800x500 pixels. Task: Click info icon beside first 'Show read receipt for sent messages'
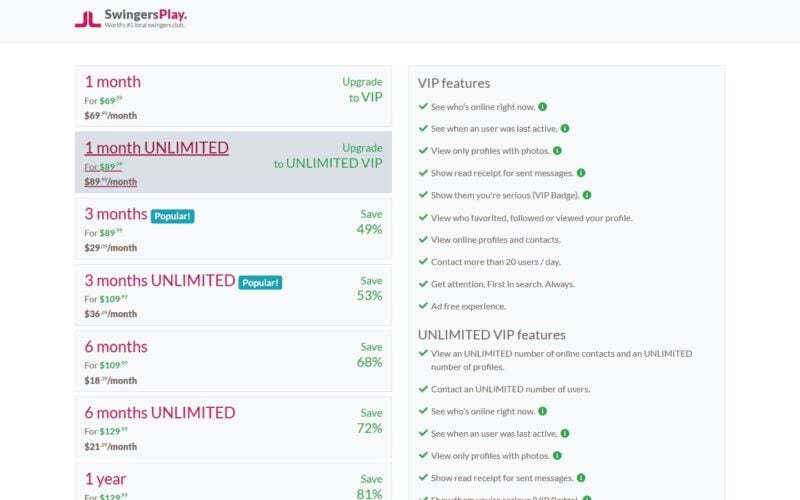581,173
